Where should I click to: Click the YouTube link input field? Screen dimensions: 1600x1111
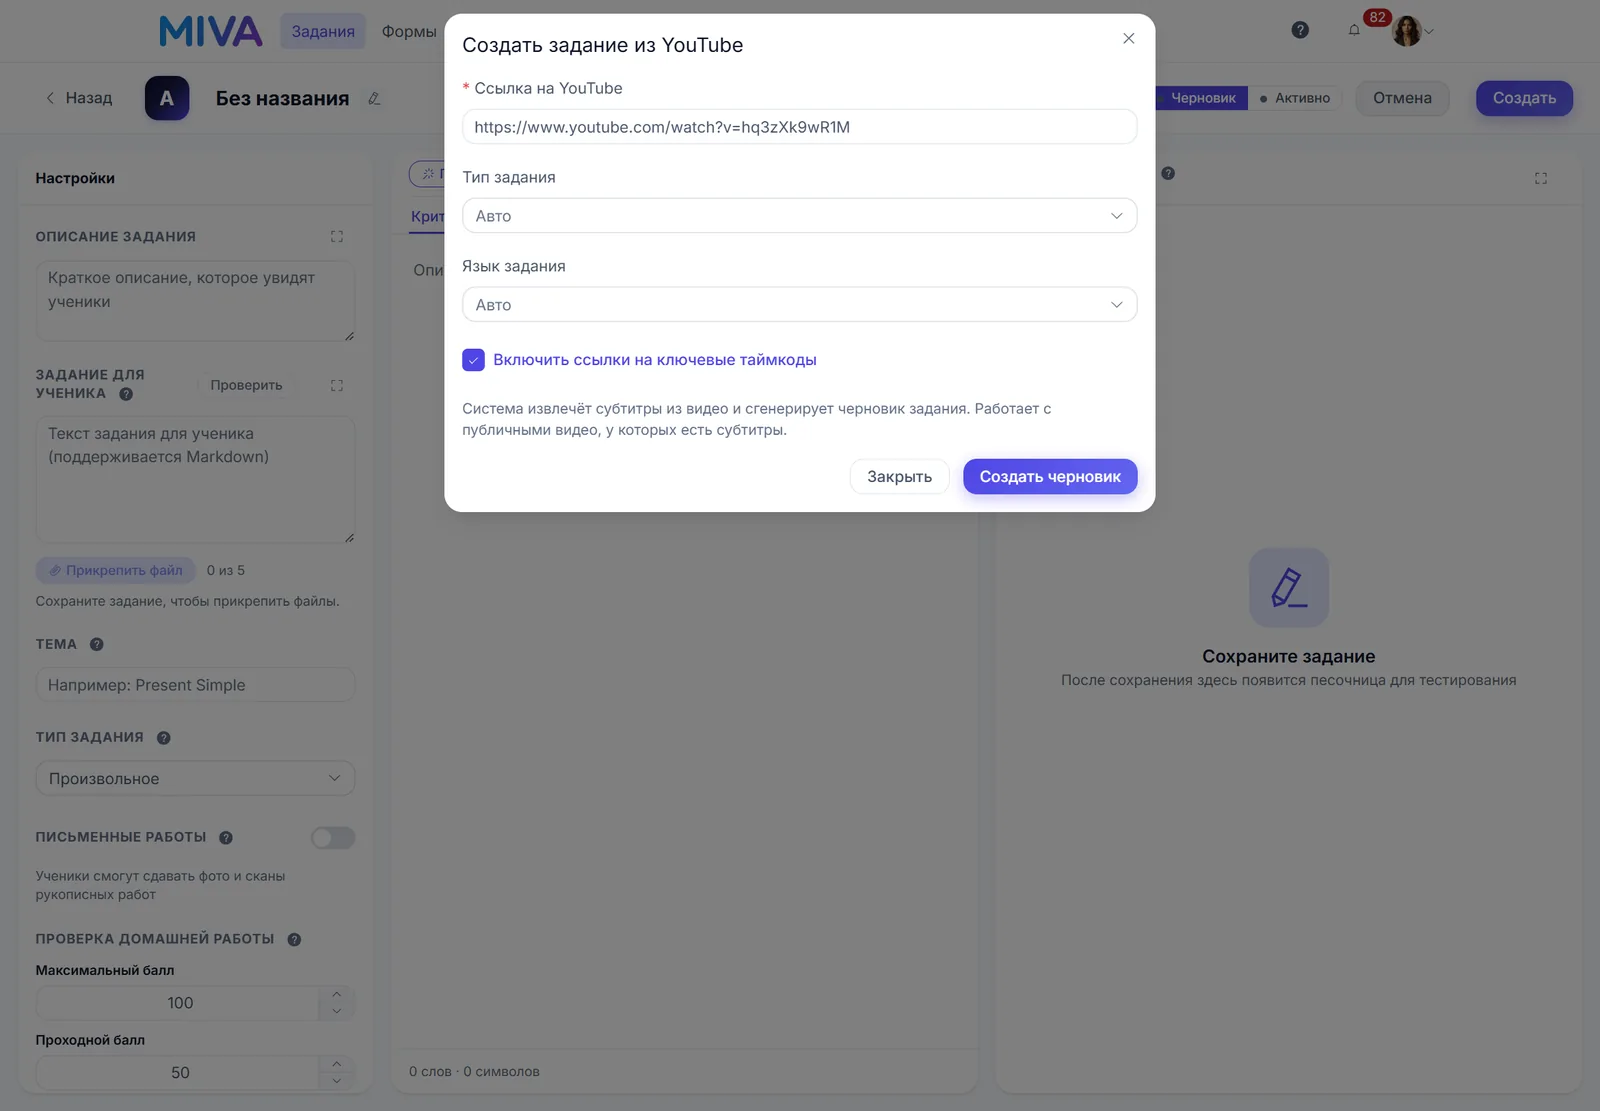[799, 127]
